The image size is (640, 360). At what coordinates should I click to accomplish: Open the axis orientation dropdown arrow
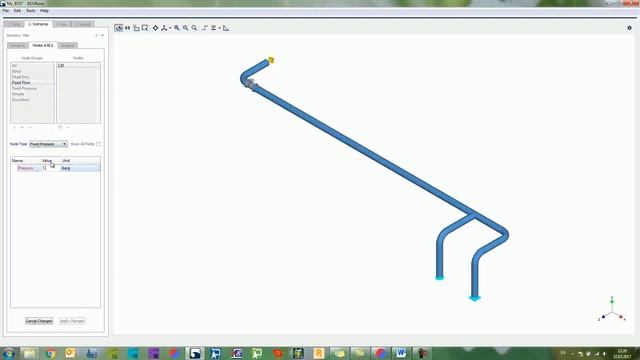(x=170, y=28)
